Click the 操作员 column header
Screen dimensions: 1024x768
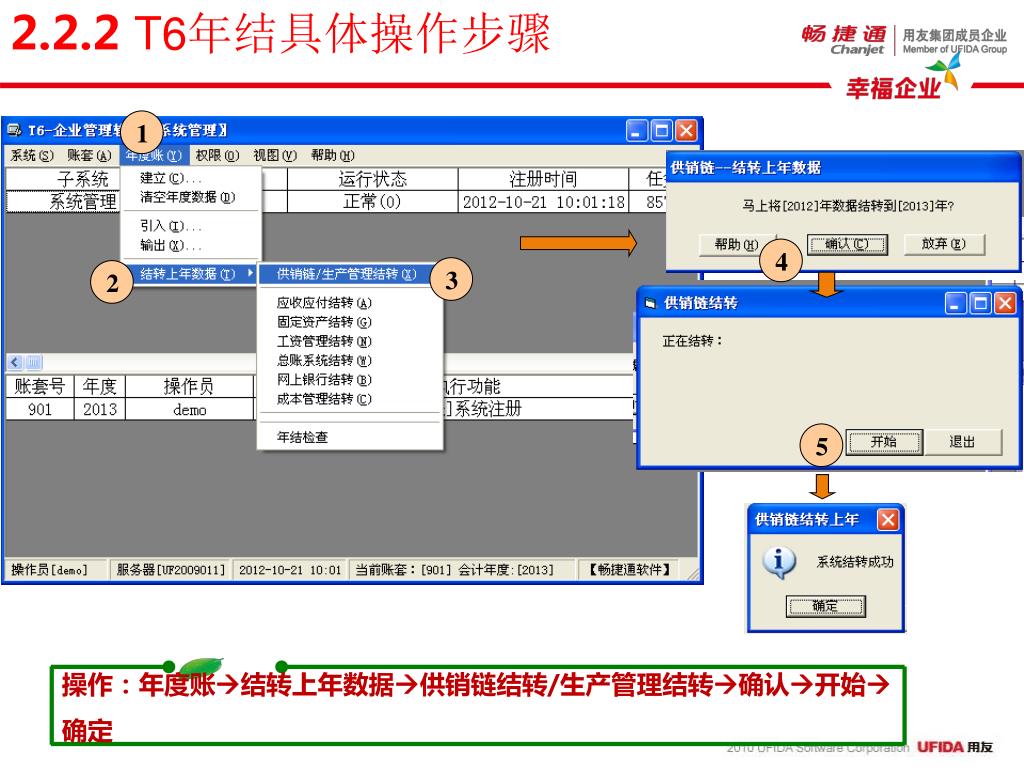pyautogui.click(x=189, y=386)
